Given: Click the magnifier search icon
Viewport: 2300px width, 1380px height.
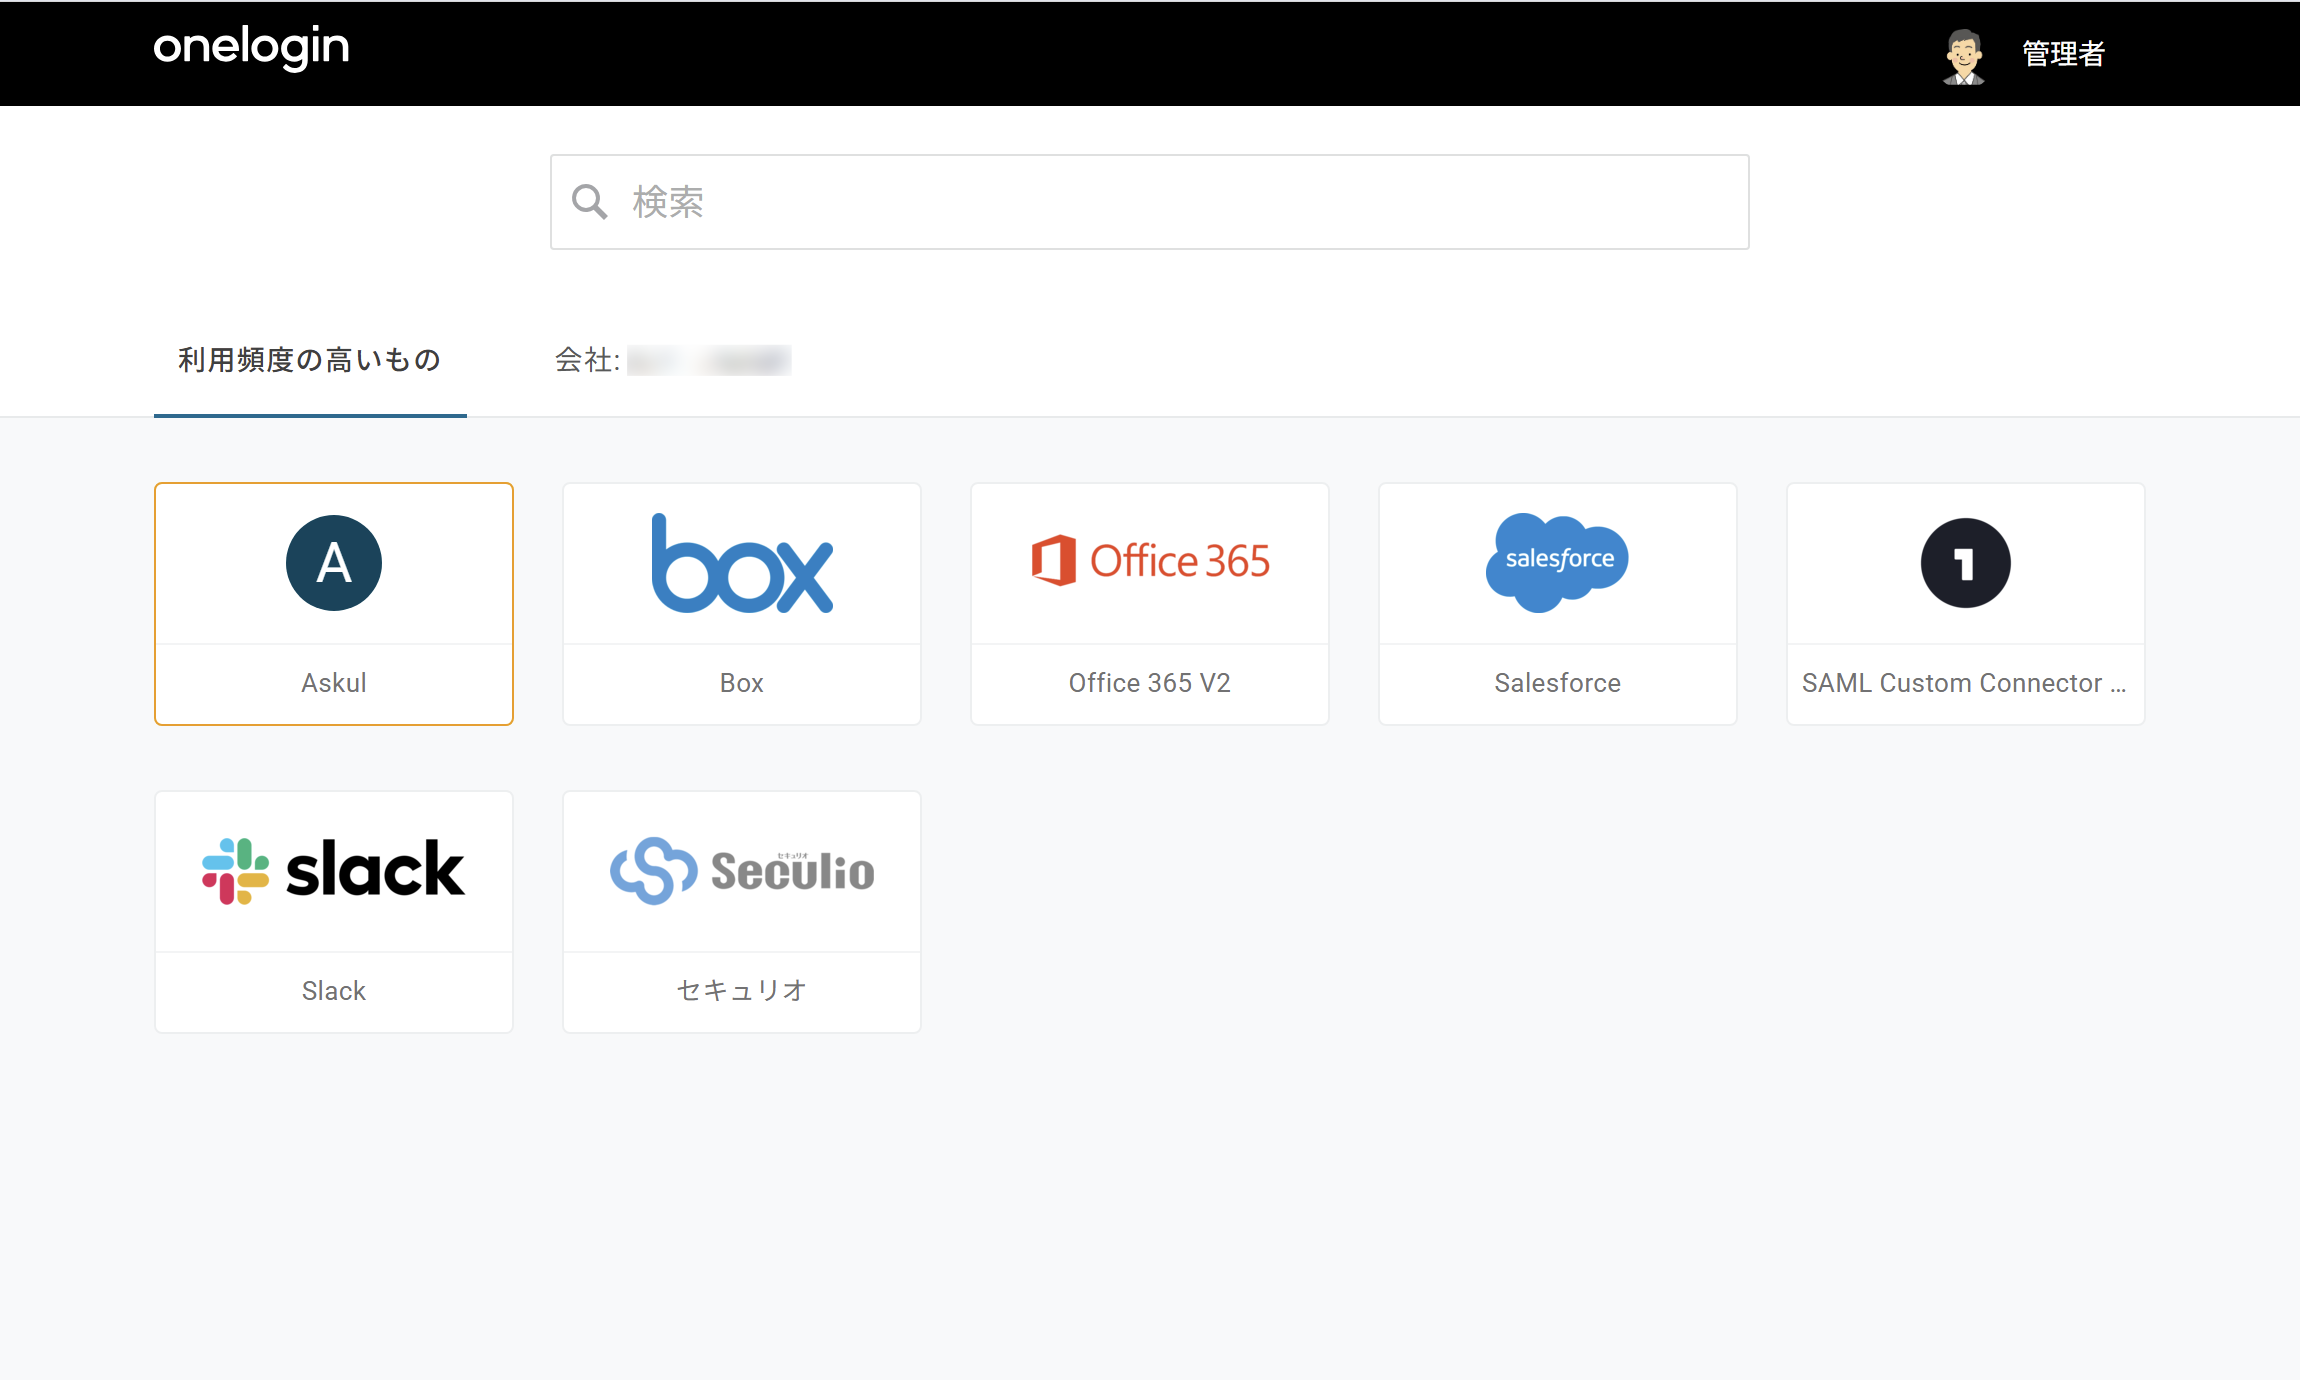Looking at the screenshot, I should pos(590,202).
